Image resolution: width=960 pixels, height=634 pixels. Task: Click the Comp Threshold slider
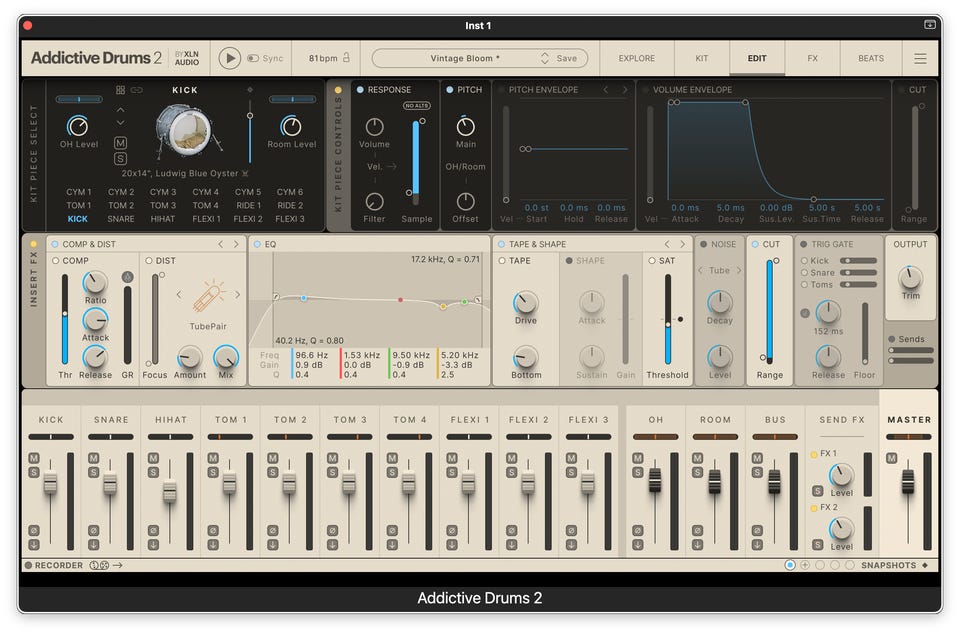click(65, 319)
